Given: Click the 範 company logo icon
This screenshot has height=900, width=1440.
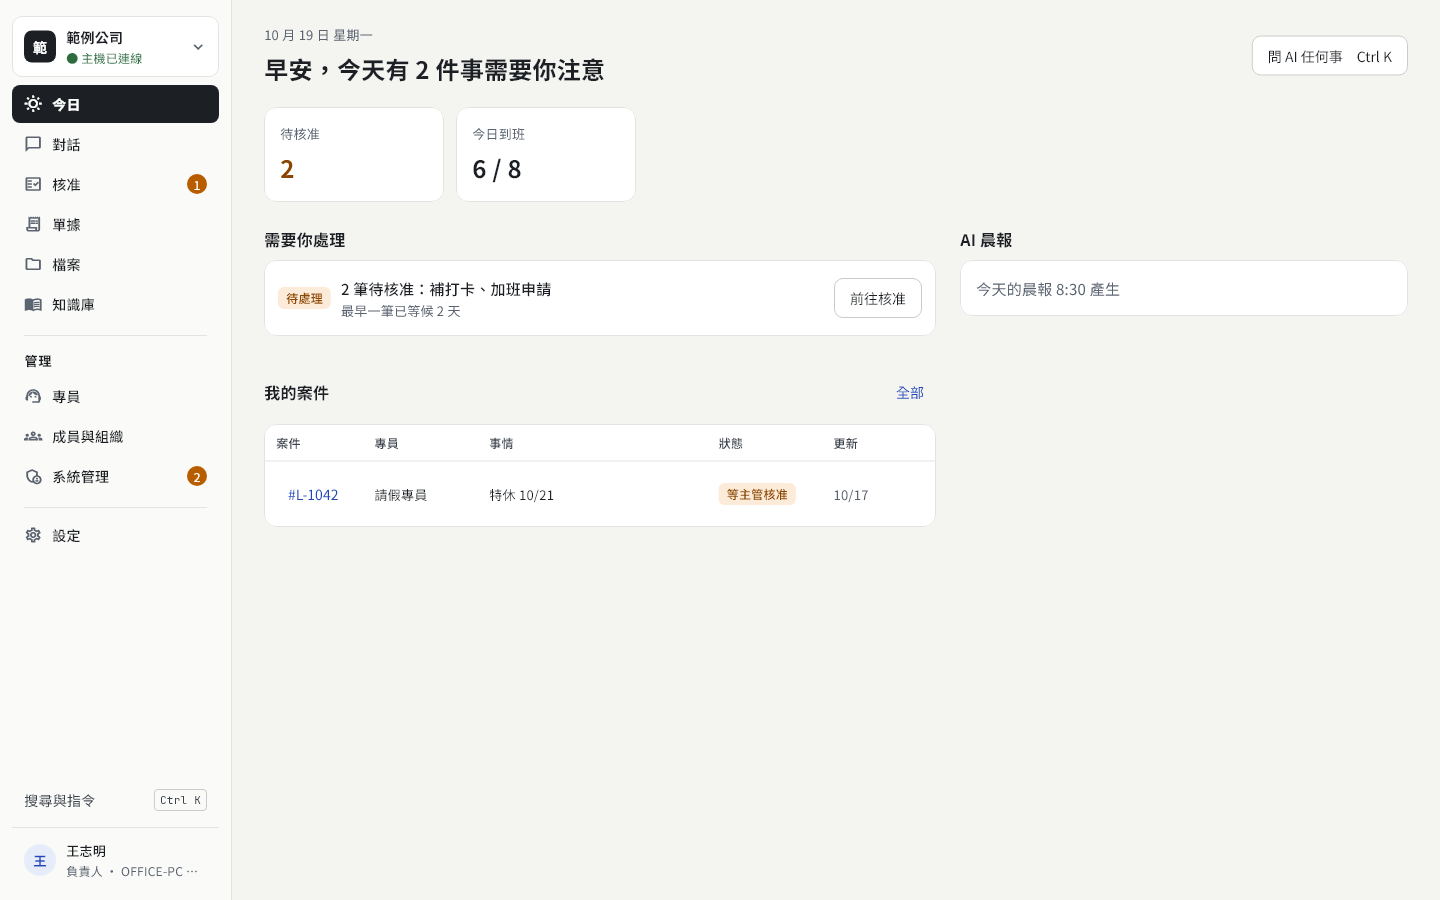Looking at the screenshot, I should coord(40,47).
